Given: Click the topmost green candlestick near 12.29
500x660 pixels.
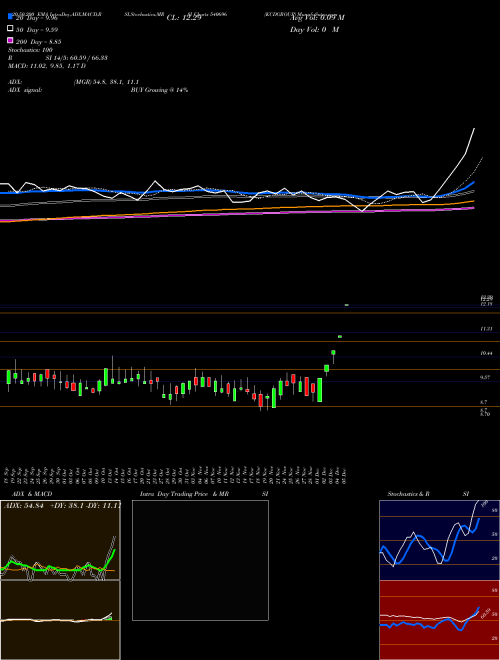Looking at the screenshot, I should tap(346, 305).
